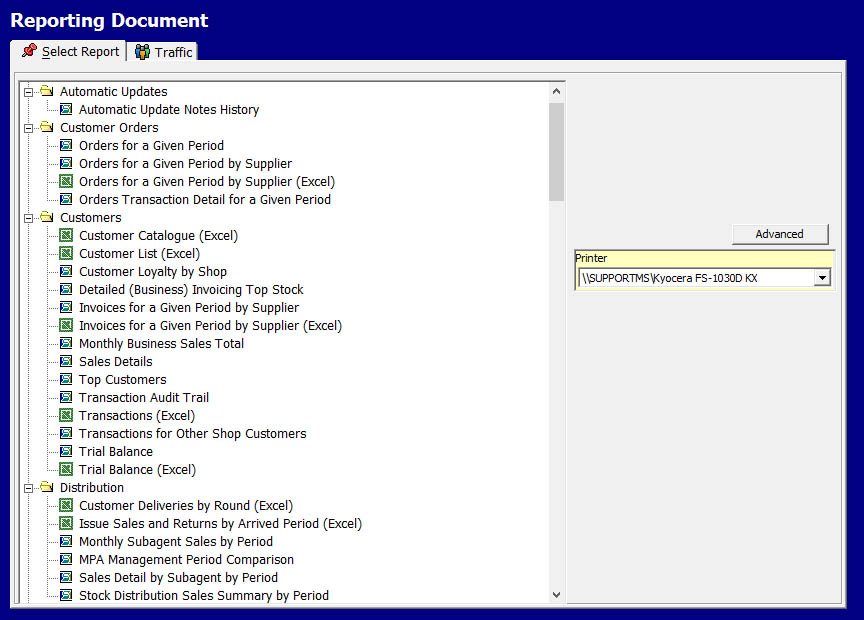864x620 pixels.
Task: Click the Transaction Audit Trail report icon
Action: click(x=66, y=397)
